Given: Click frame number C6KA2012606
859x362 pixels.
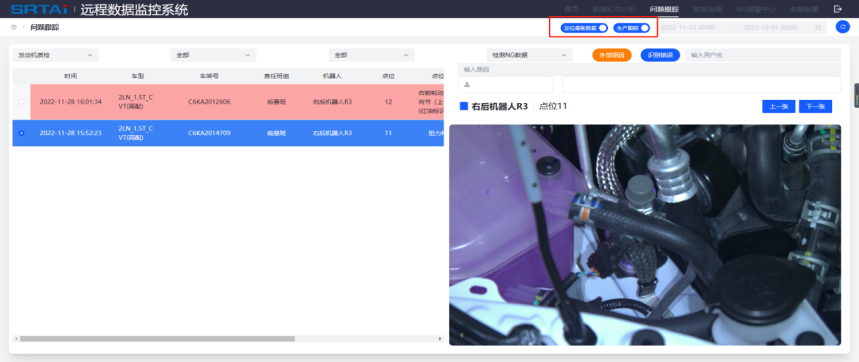Looking at the screenshot, I should click(209, 102).
